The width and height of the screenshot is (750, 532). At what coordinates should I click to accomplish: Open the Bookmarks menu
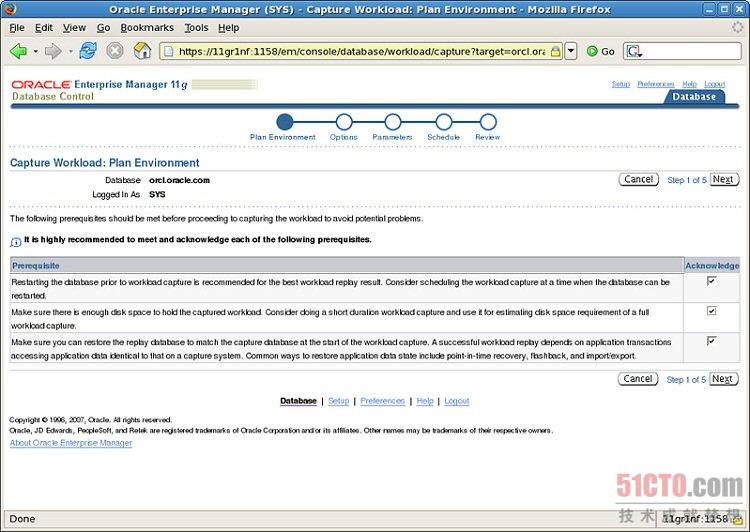click(x=147, y=28)
